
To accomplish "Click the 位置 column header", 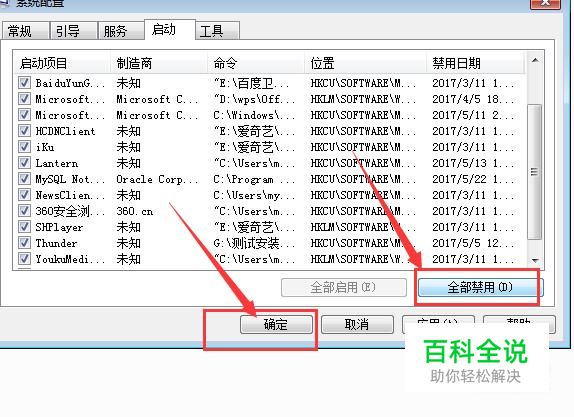I will [x=365, y=63].
